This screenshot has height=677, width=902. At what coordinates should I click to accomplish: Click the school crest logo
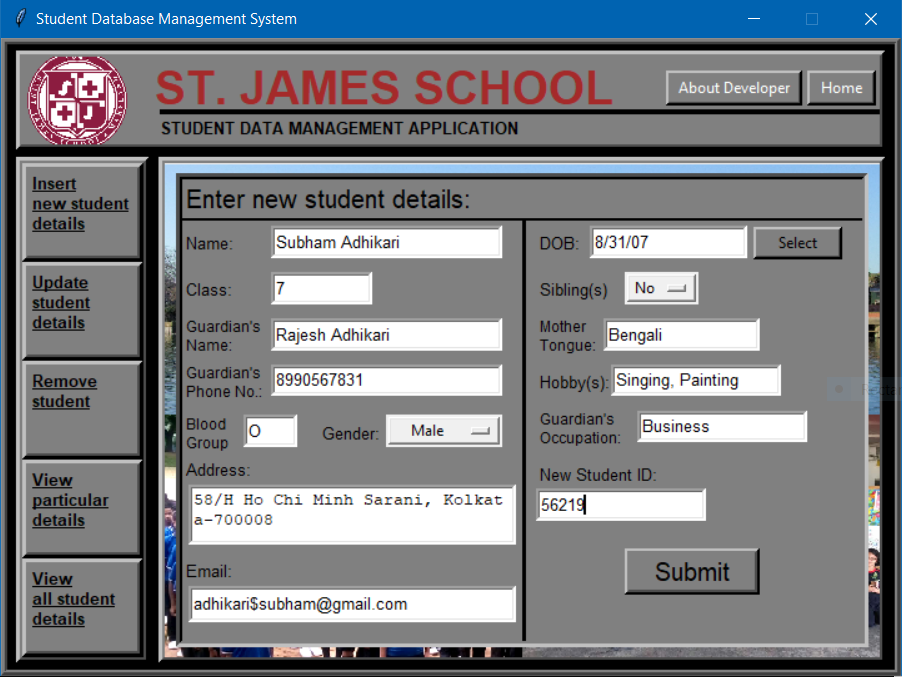tap(76, 99)
